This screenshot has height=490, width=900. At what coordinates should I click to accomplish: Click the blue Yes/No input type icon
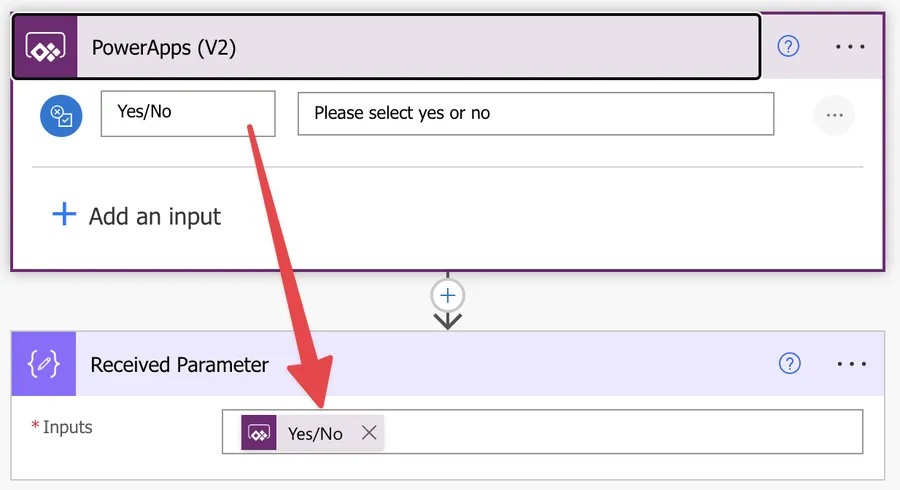click(61, 115)
